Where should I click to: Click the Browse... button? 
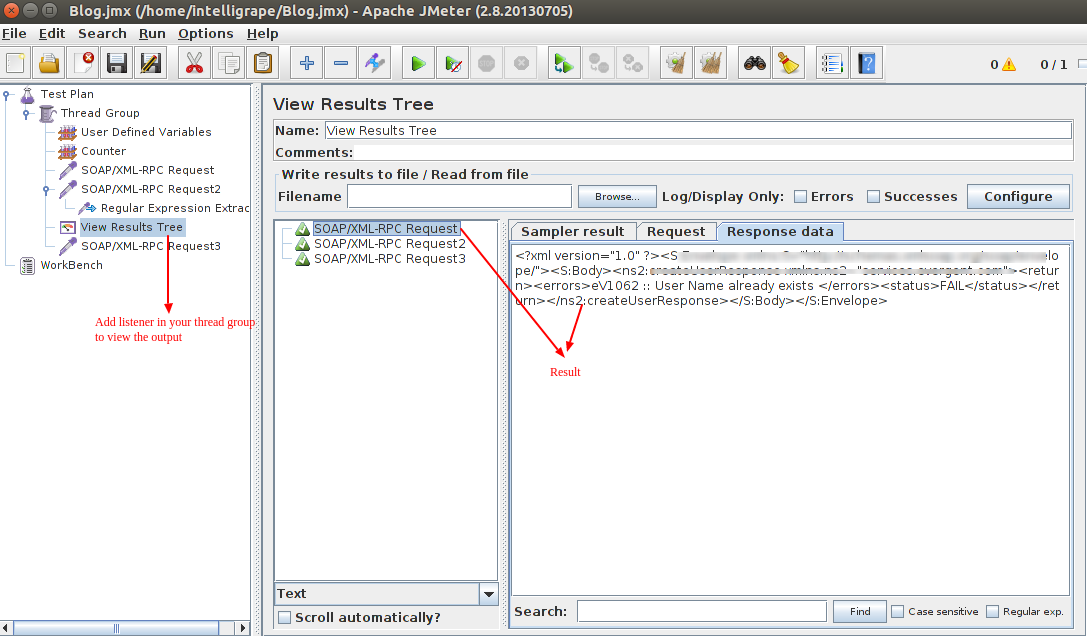click(617, 197)
